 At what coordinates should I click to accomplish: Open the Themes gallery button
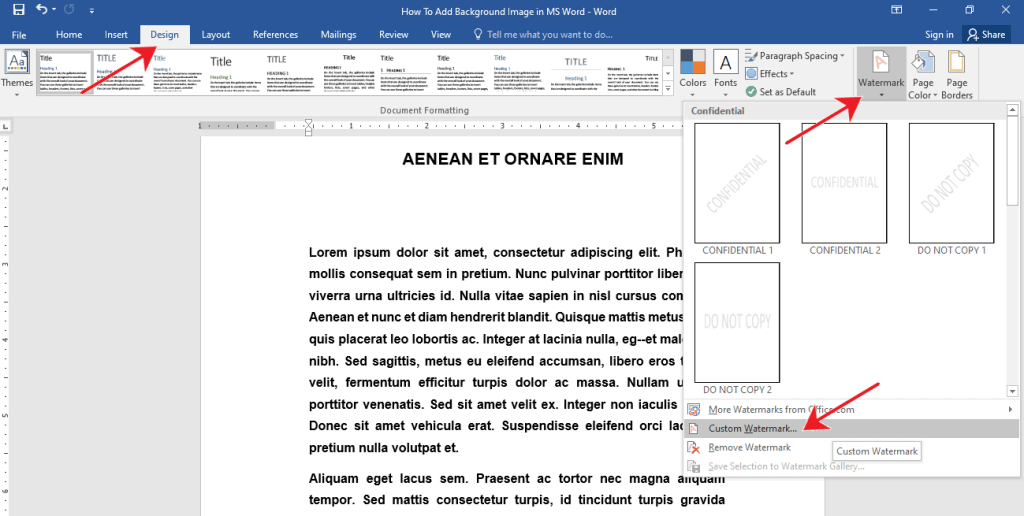[x=16, y=73]
